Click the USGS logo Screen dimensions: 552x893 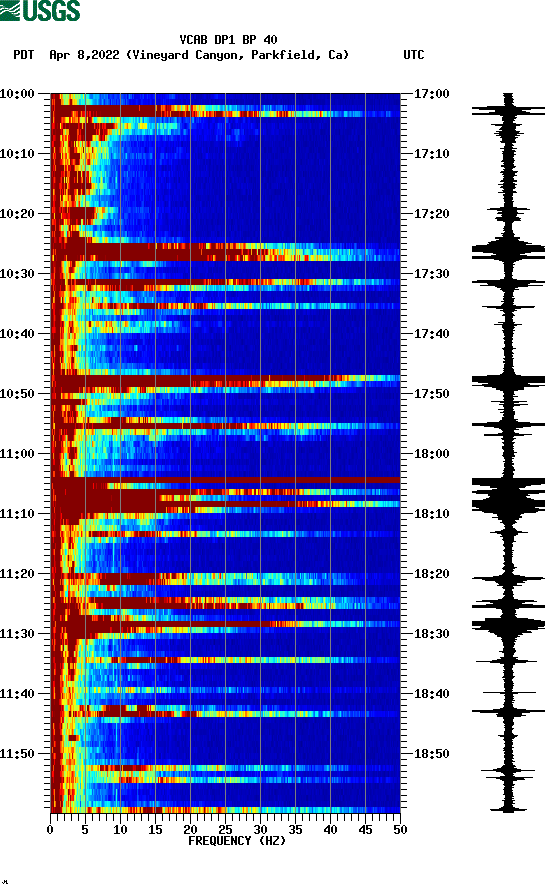tap(40, 10)
